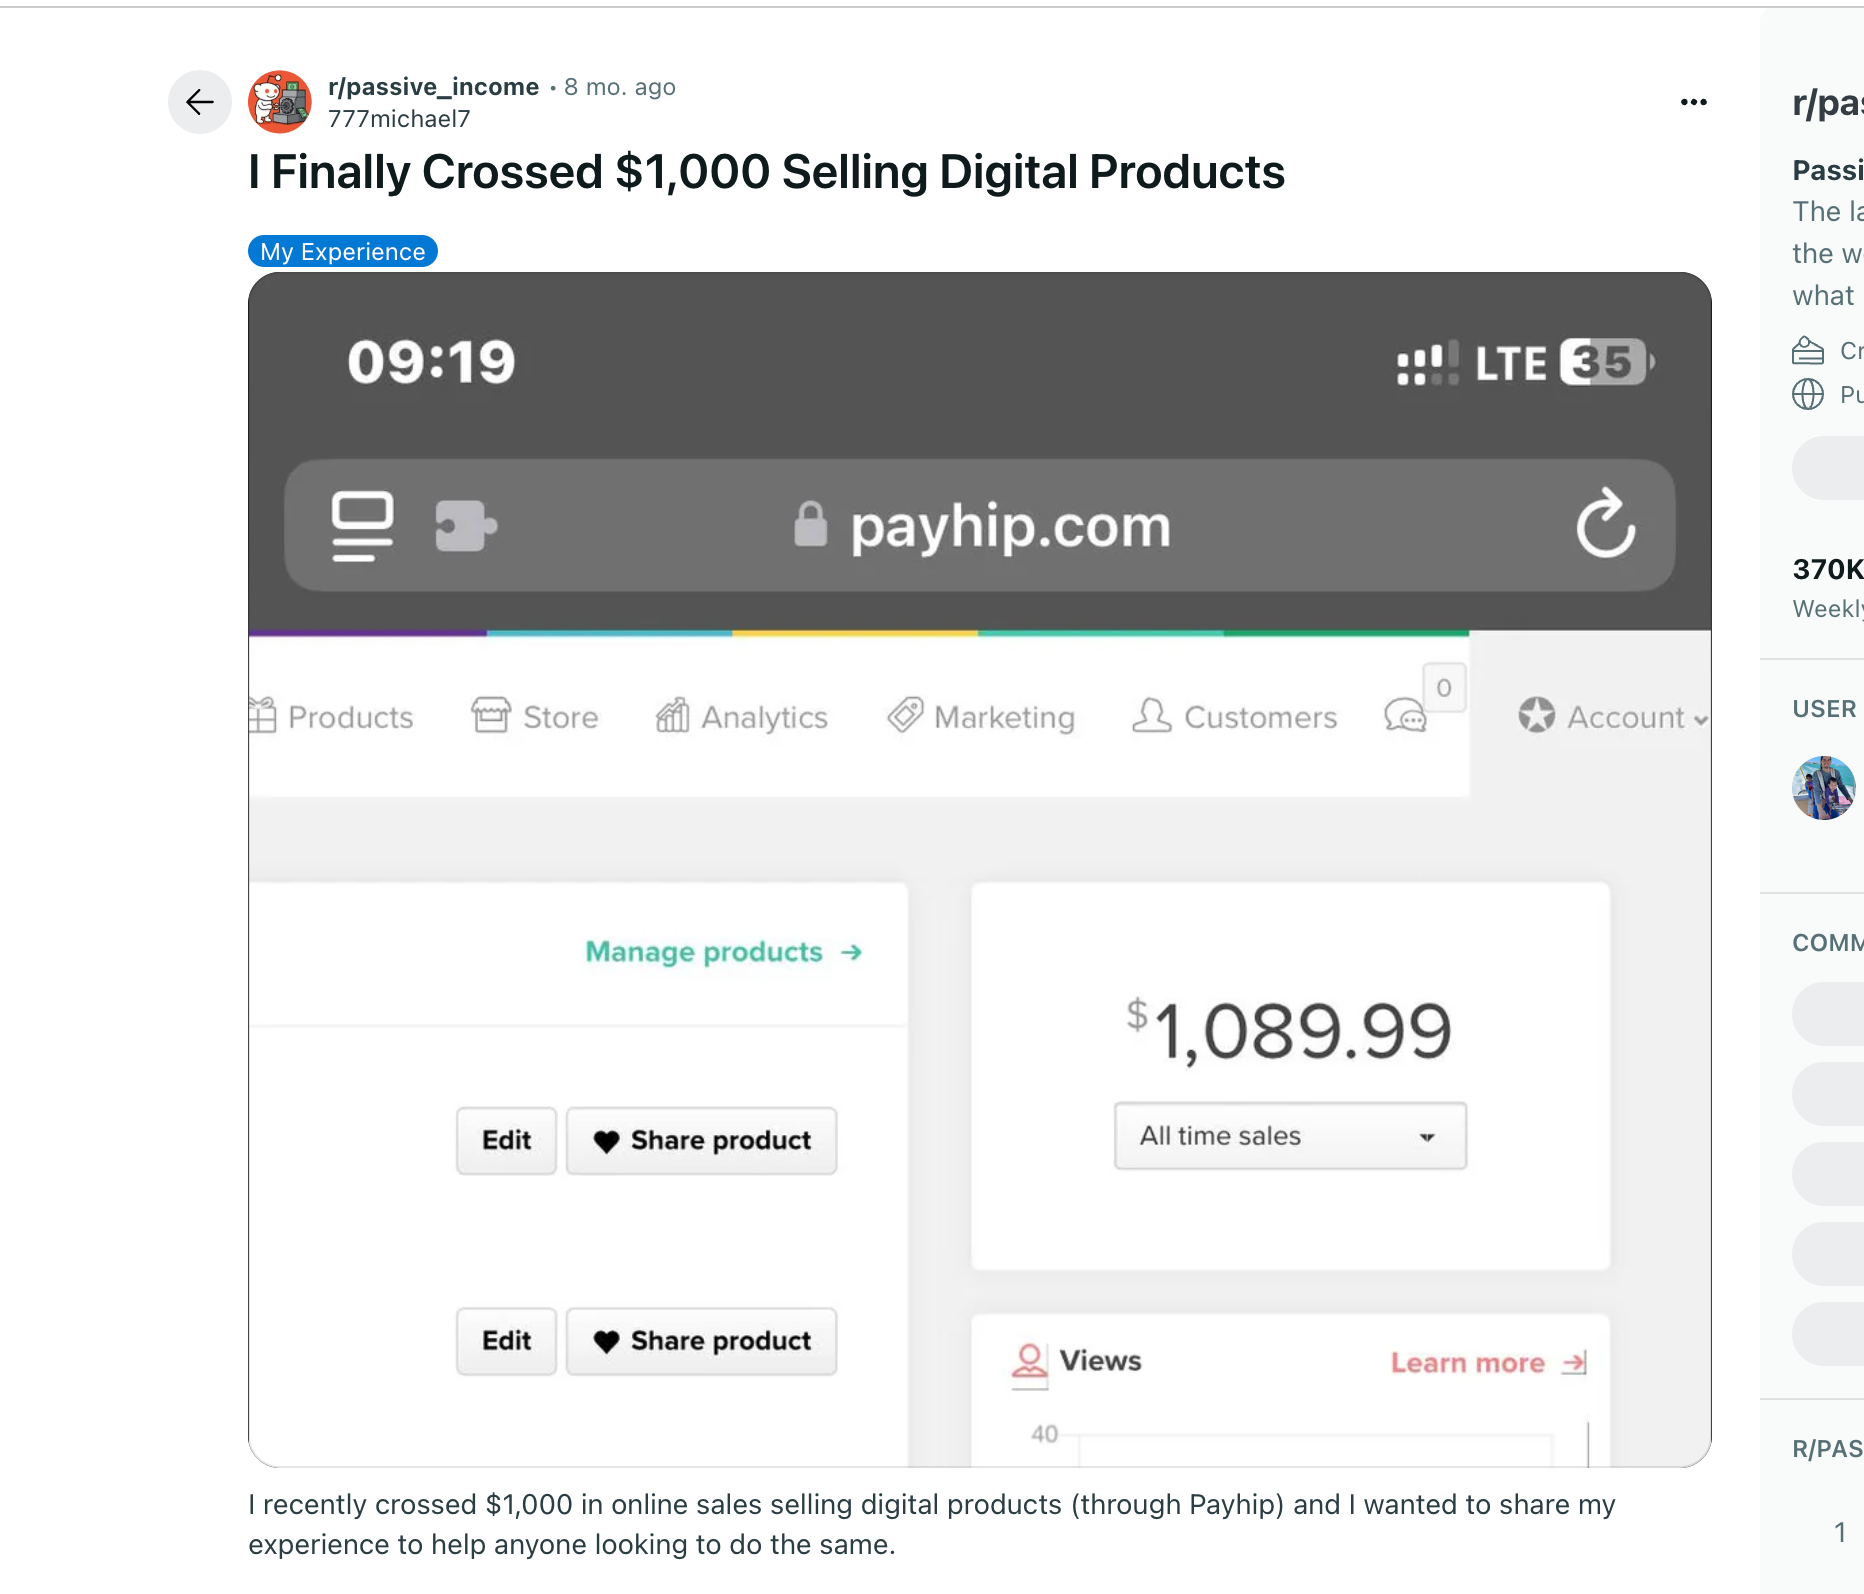Click the chat bubble messages icon
The width and height of the screenshot is (1864, 1594).
tap(1405, 716)
